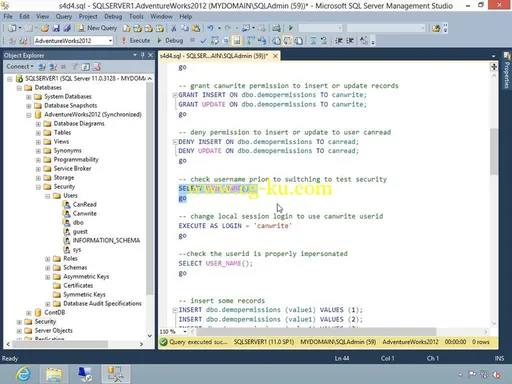Click the Undo arrow icon
The width and height of the screenshot is (512, 384).
(210, 28)
